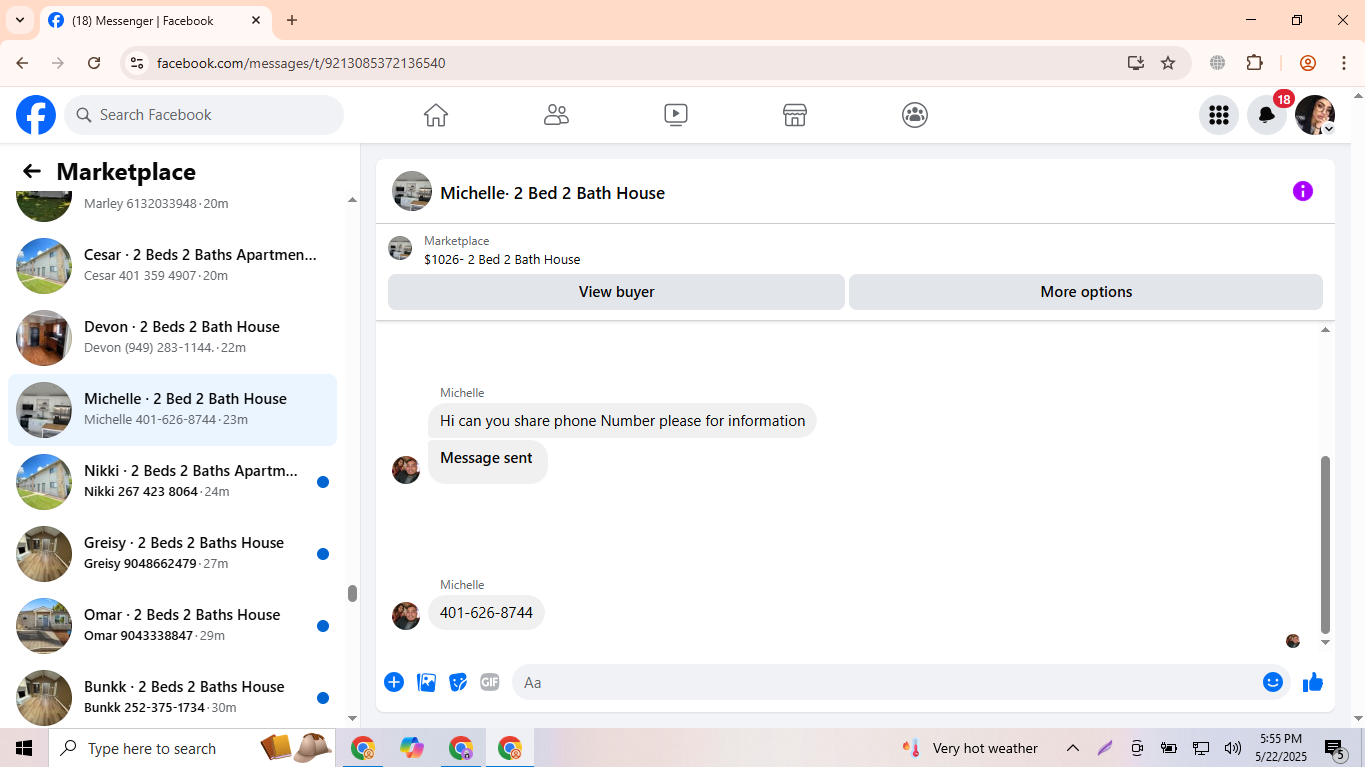Click the Message sent bubble

(x=487, y=462)
